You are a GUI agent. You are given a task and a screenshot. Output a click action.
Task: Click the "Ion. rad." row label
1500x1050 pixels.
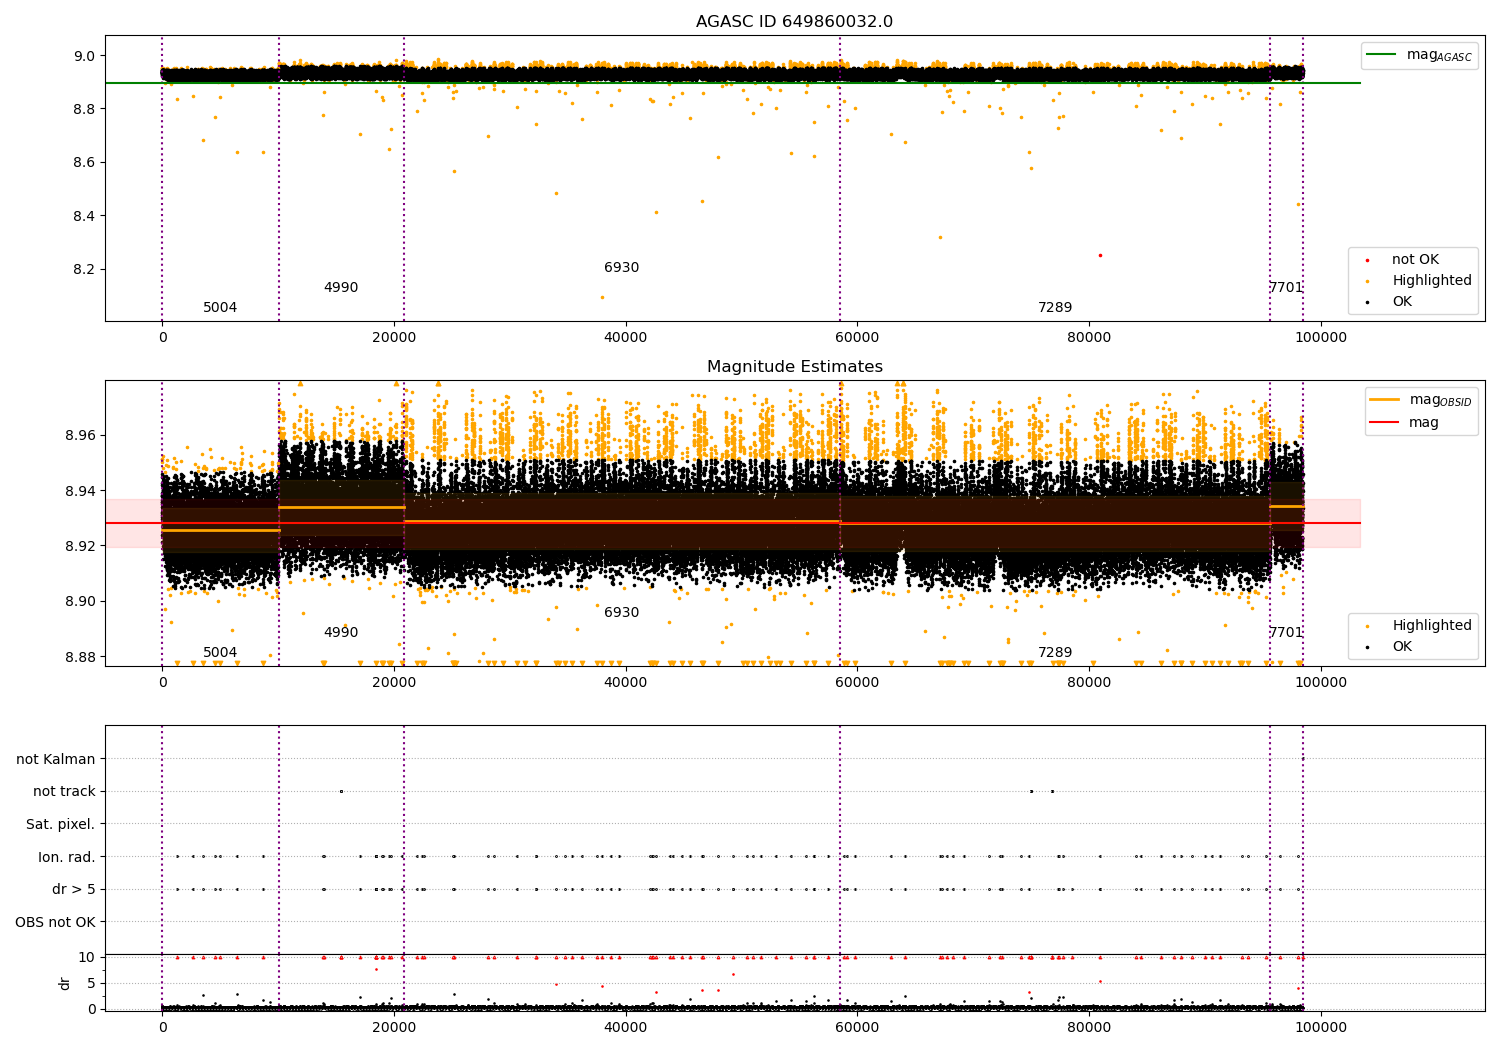[67, 858]
